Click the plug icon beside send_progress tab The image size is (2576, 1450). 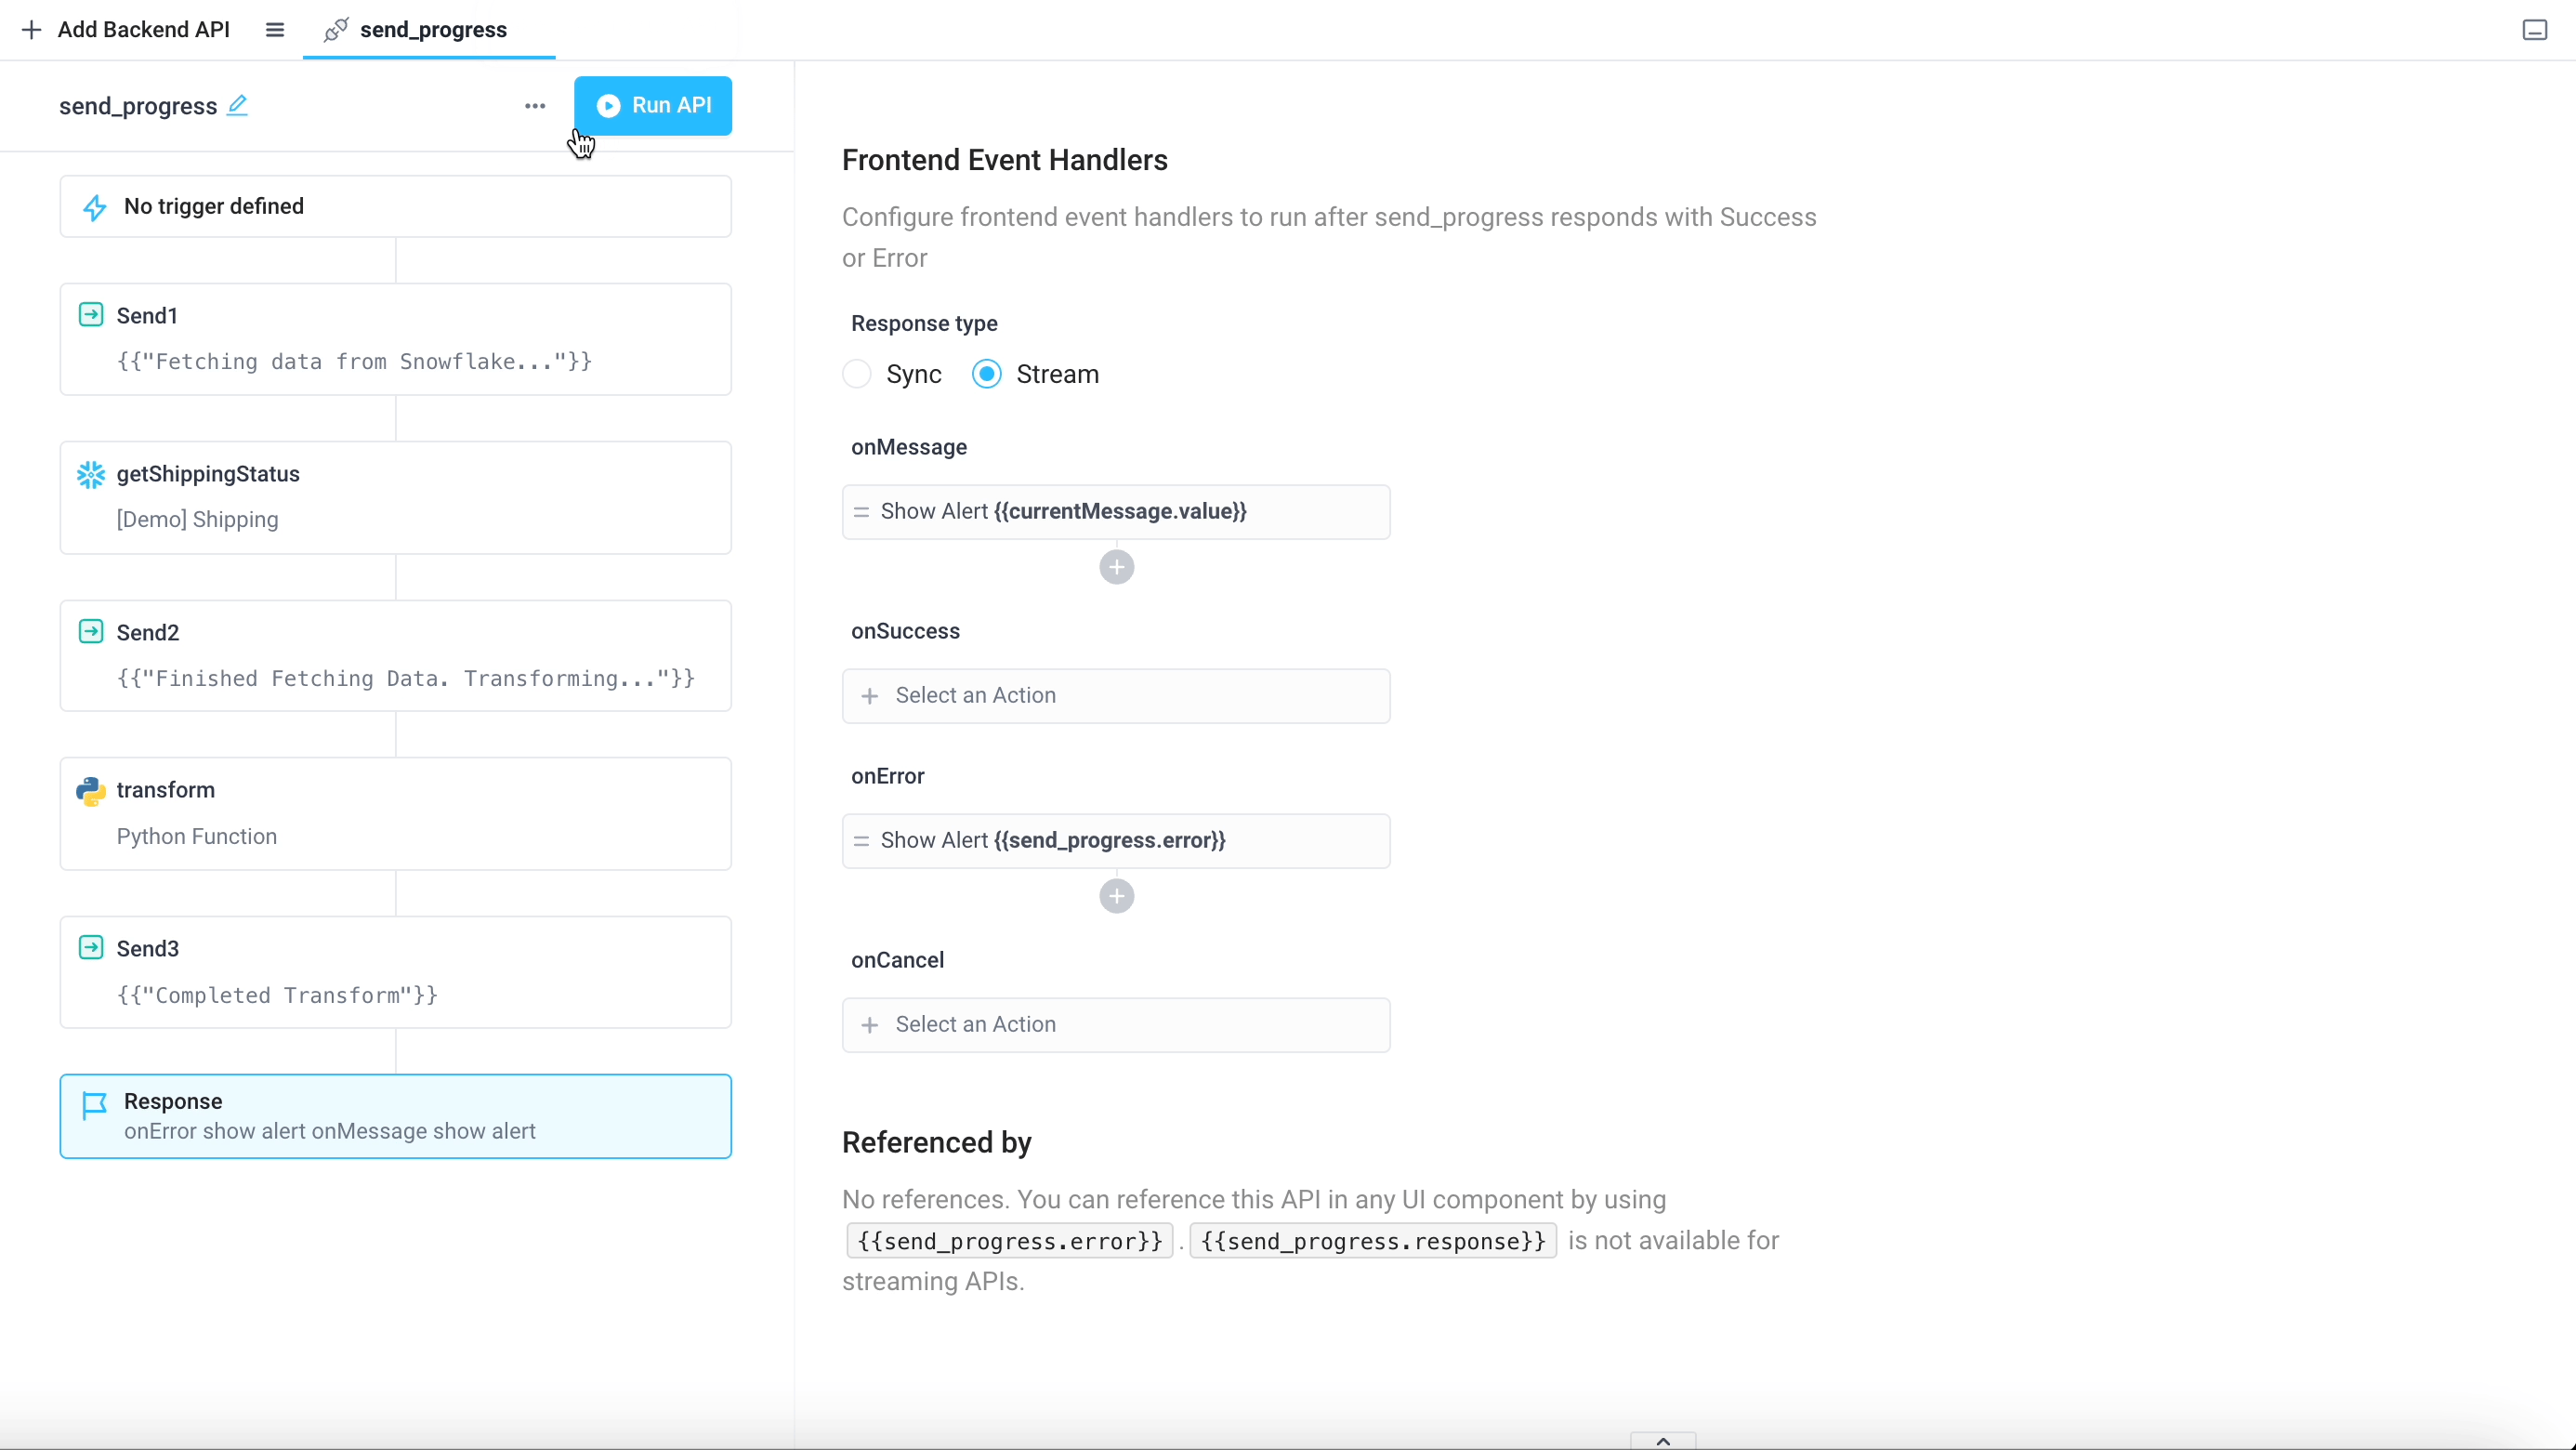pos(336,30)
